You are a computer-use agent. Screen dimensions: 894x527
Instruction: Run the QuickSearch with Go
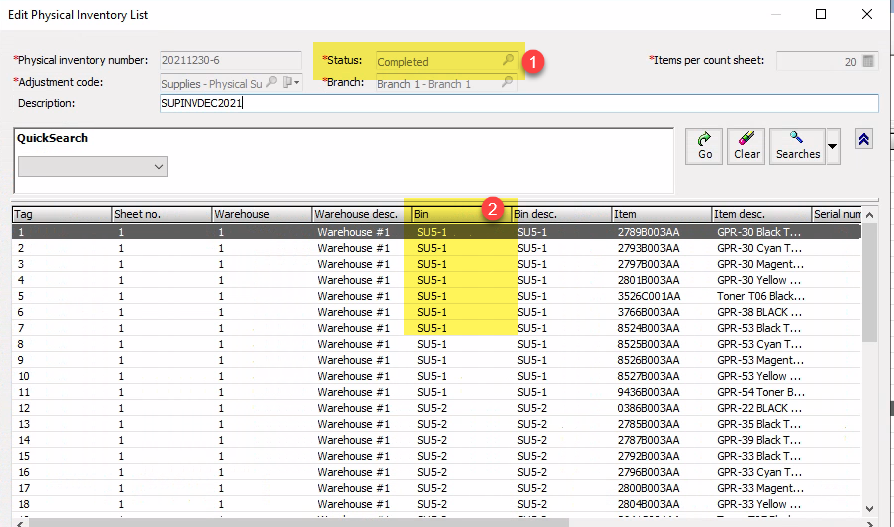(x=705, y=146)
